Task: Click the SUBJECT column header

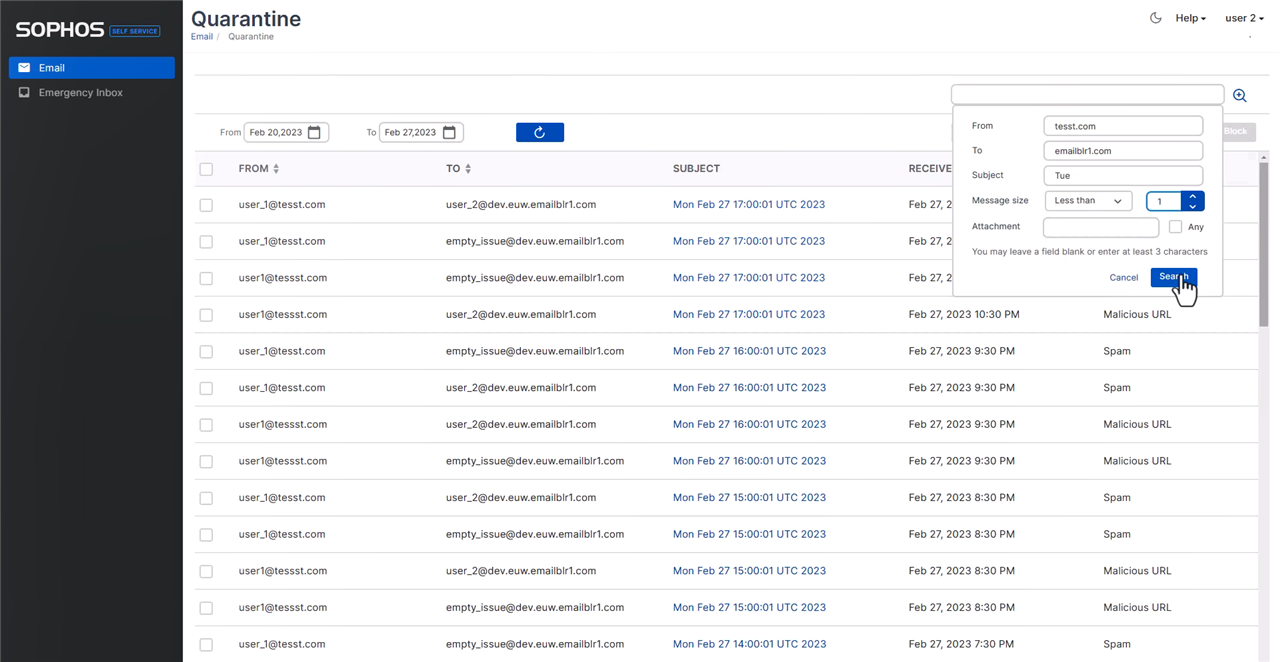Action: coord(696,169)
